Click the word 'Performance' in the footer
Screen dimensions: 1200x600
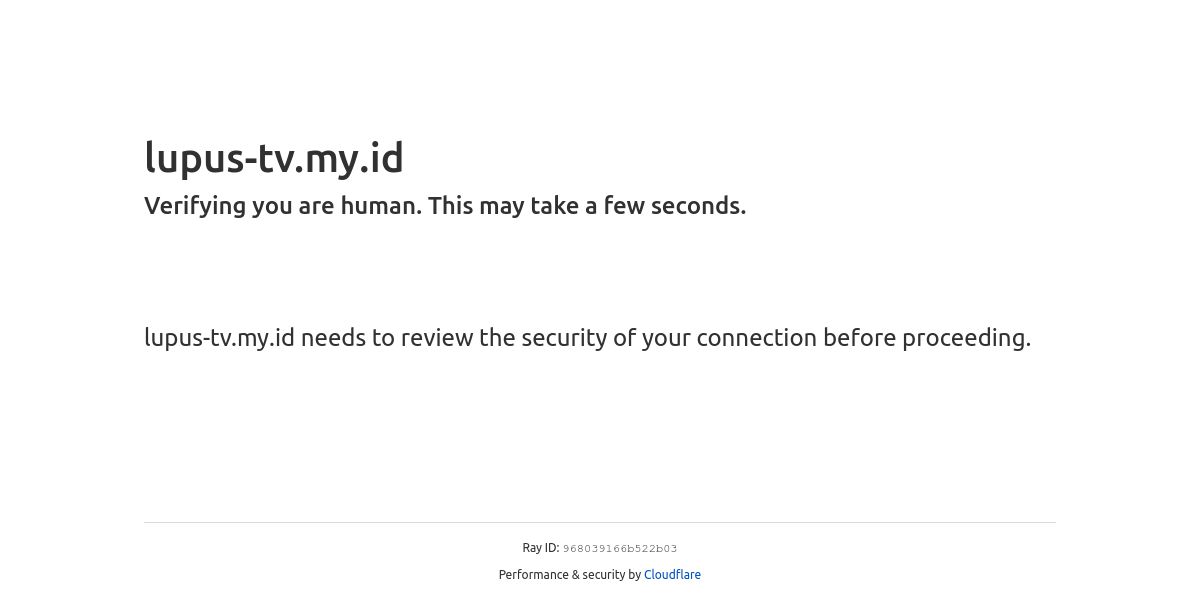(x=533, y=575)
